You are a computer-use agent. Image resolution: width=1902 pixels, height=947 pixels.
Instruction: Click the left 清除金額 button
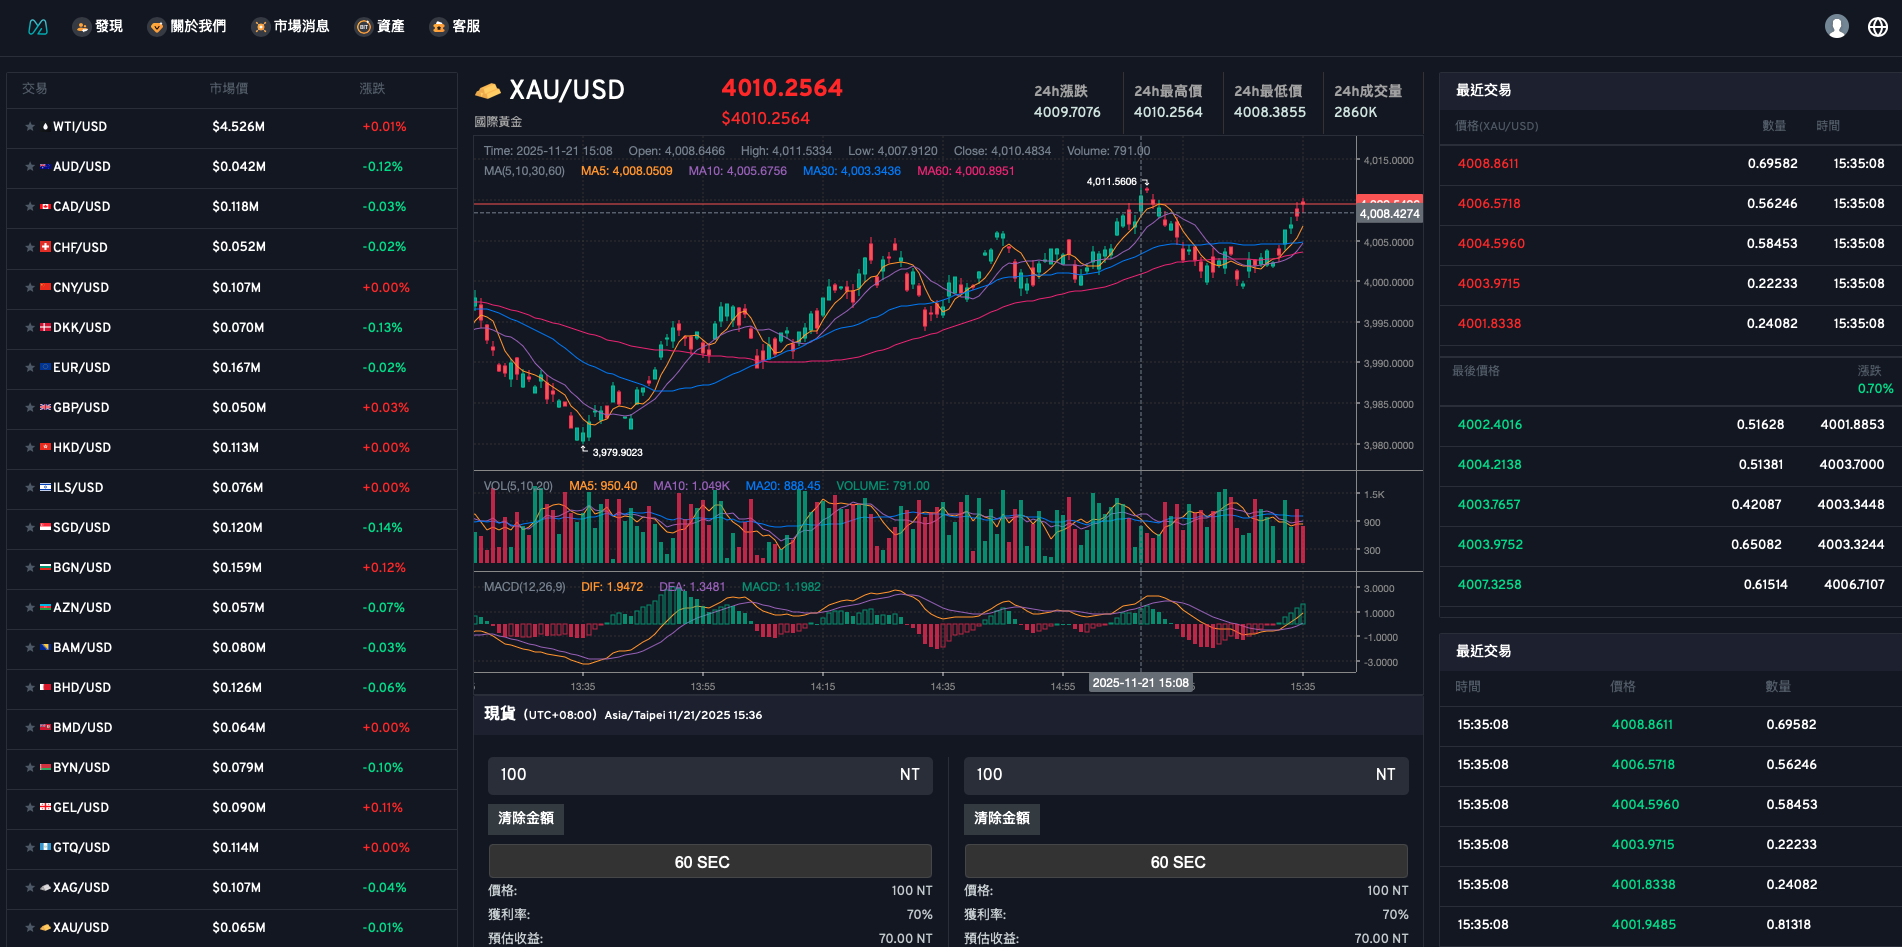(526, 819)
